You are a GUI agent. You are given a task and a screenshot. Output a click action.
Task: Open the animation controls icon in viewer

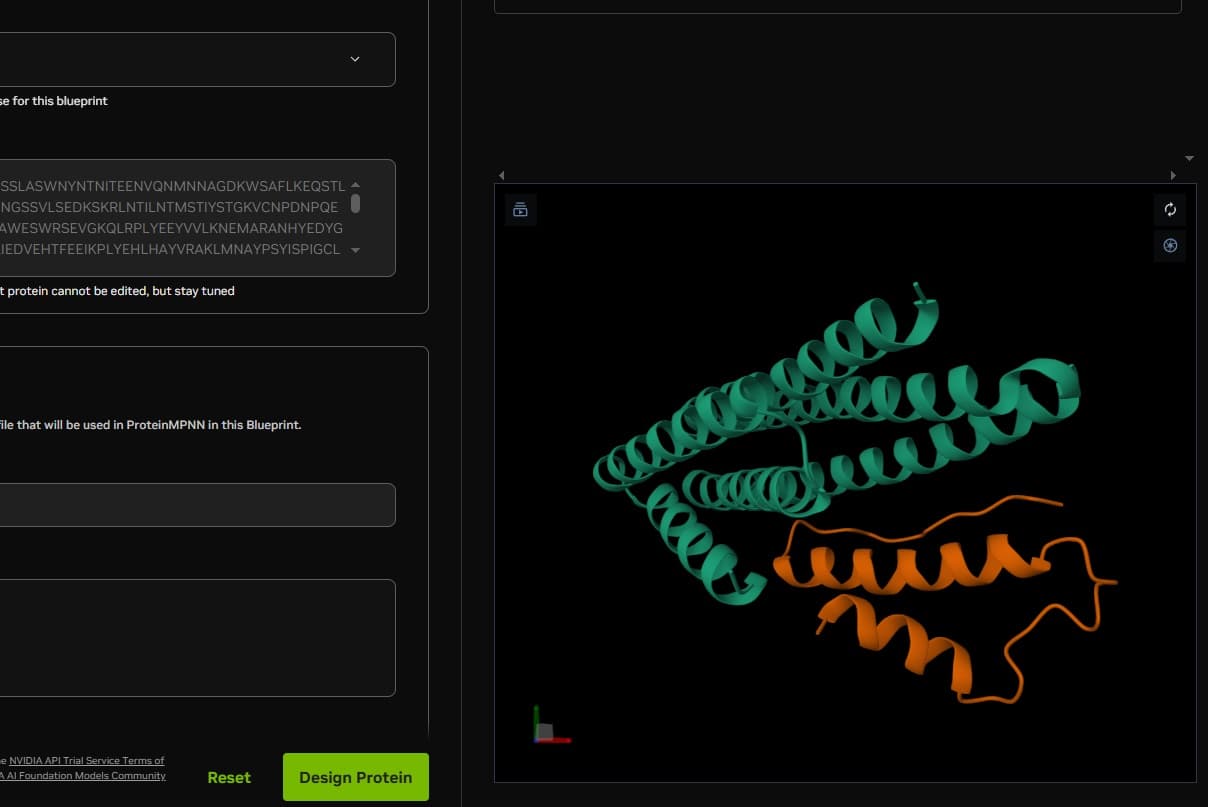point(520,210)
